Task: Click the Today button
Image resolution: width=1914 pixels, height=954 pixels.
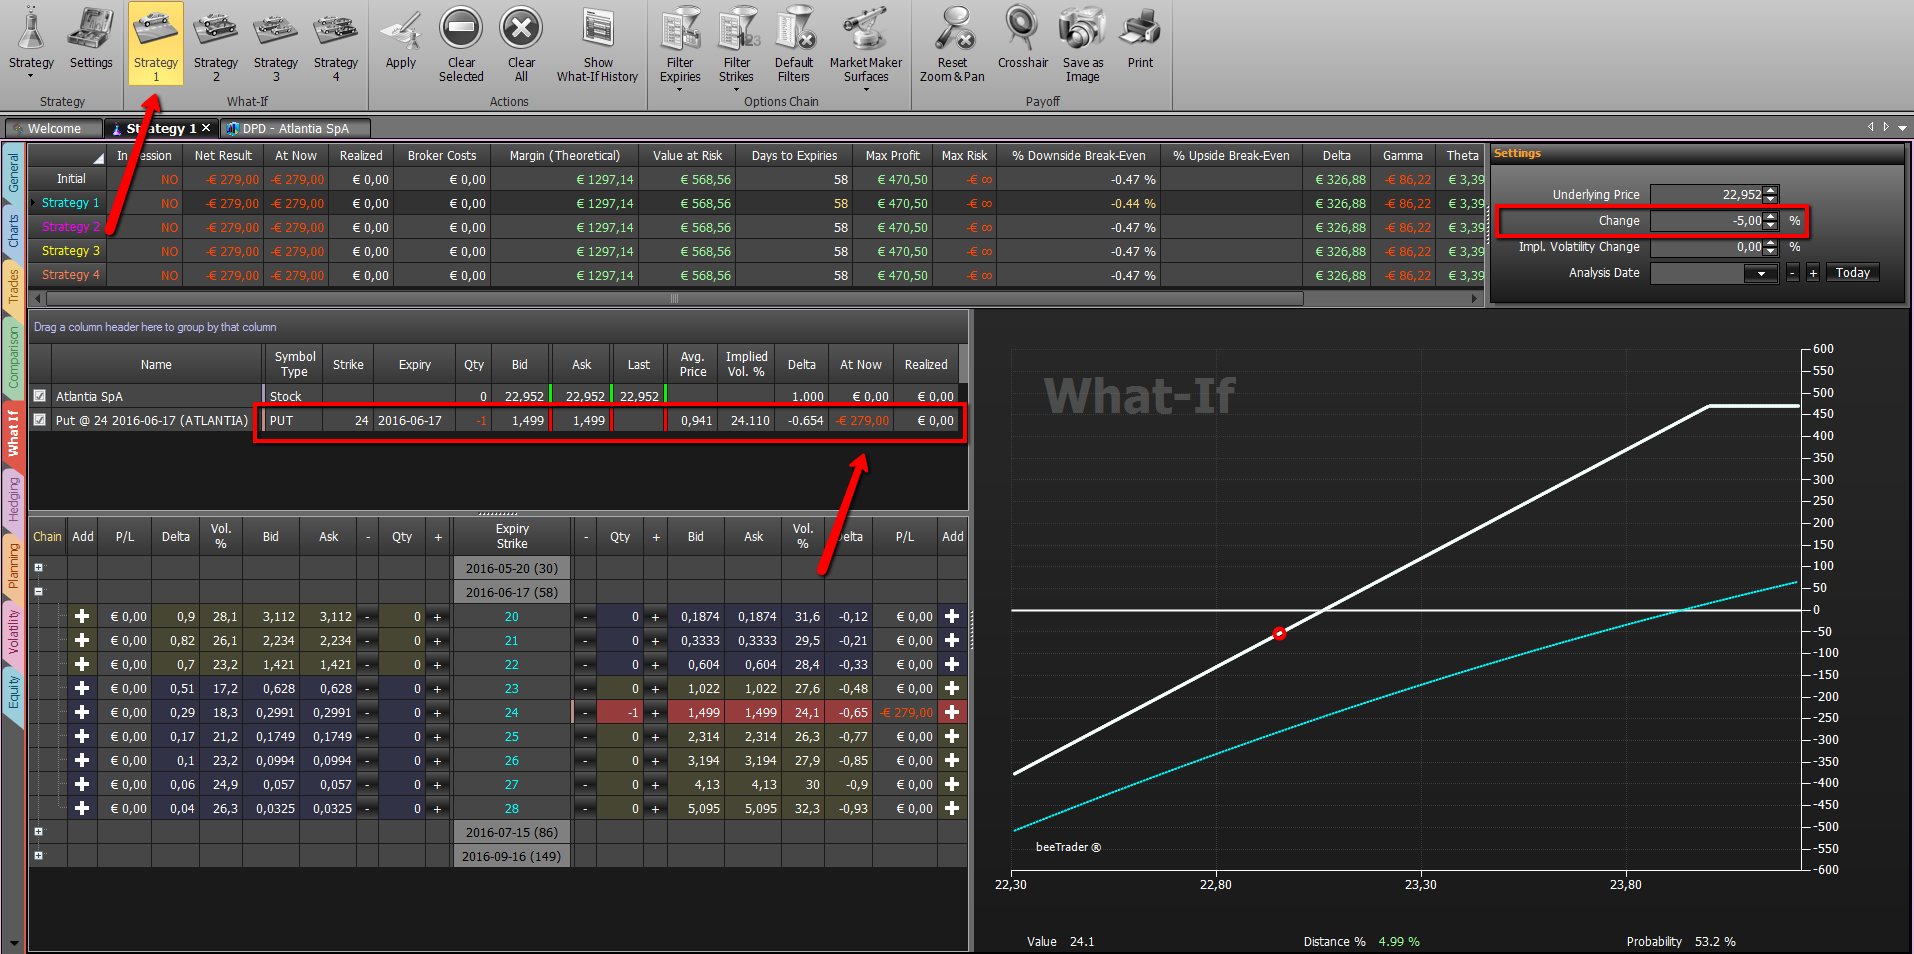Action: tap(1853, 273)
